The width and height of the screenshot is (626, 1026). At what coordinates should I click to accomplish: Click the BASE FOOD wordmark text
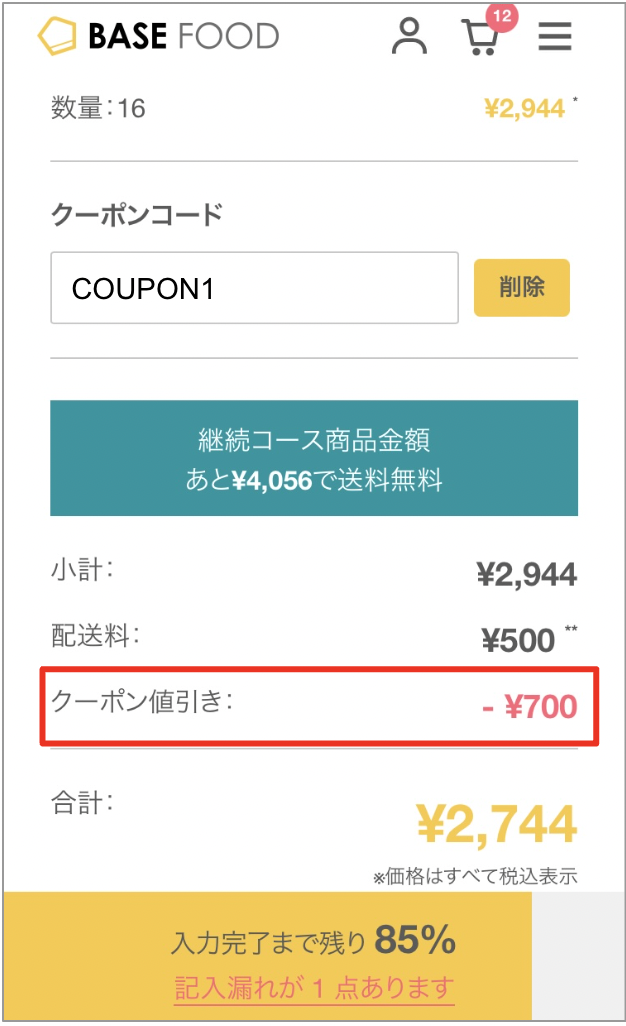coord(183,37)
